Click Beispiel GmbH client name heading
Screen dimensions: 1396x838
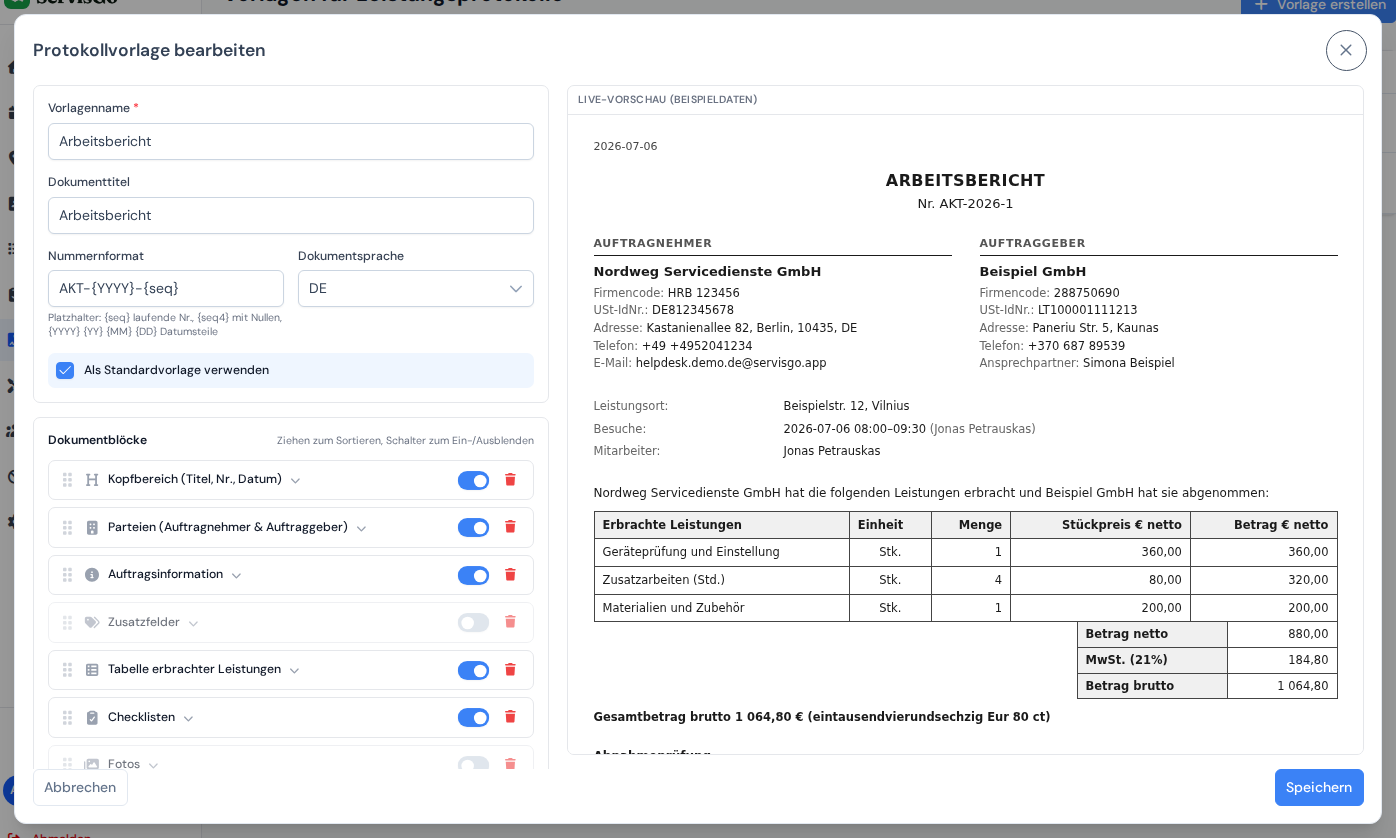point(1033,271)
